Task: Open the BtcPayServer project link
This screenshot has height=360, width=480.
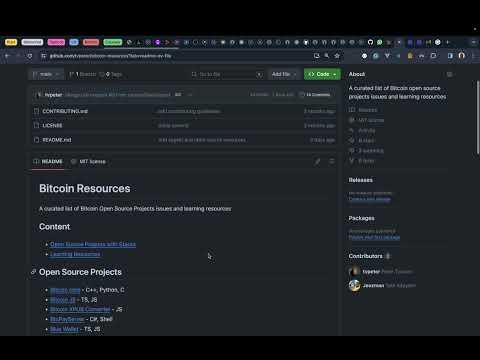Action: coord(67,319)
